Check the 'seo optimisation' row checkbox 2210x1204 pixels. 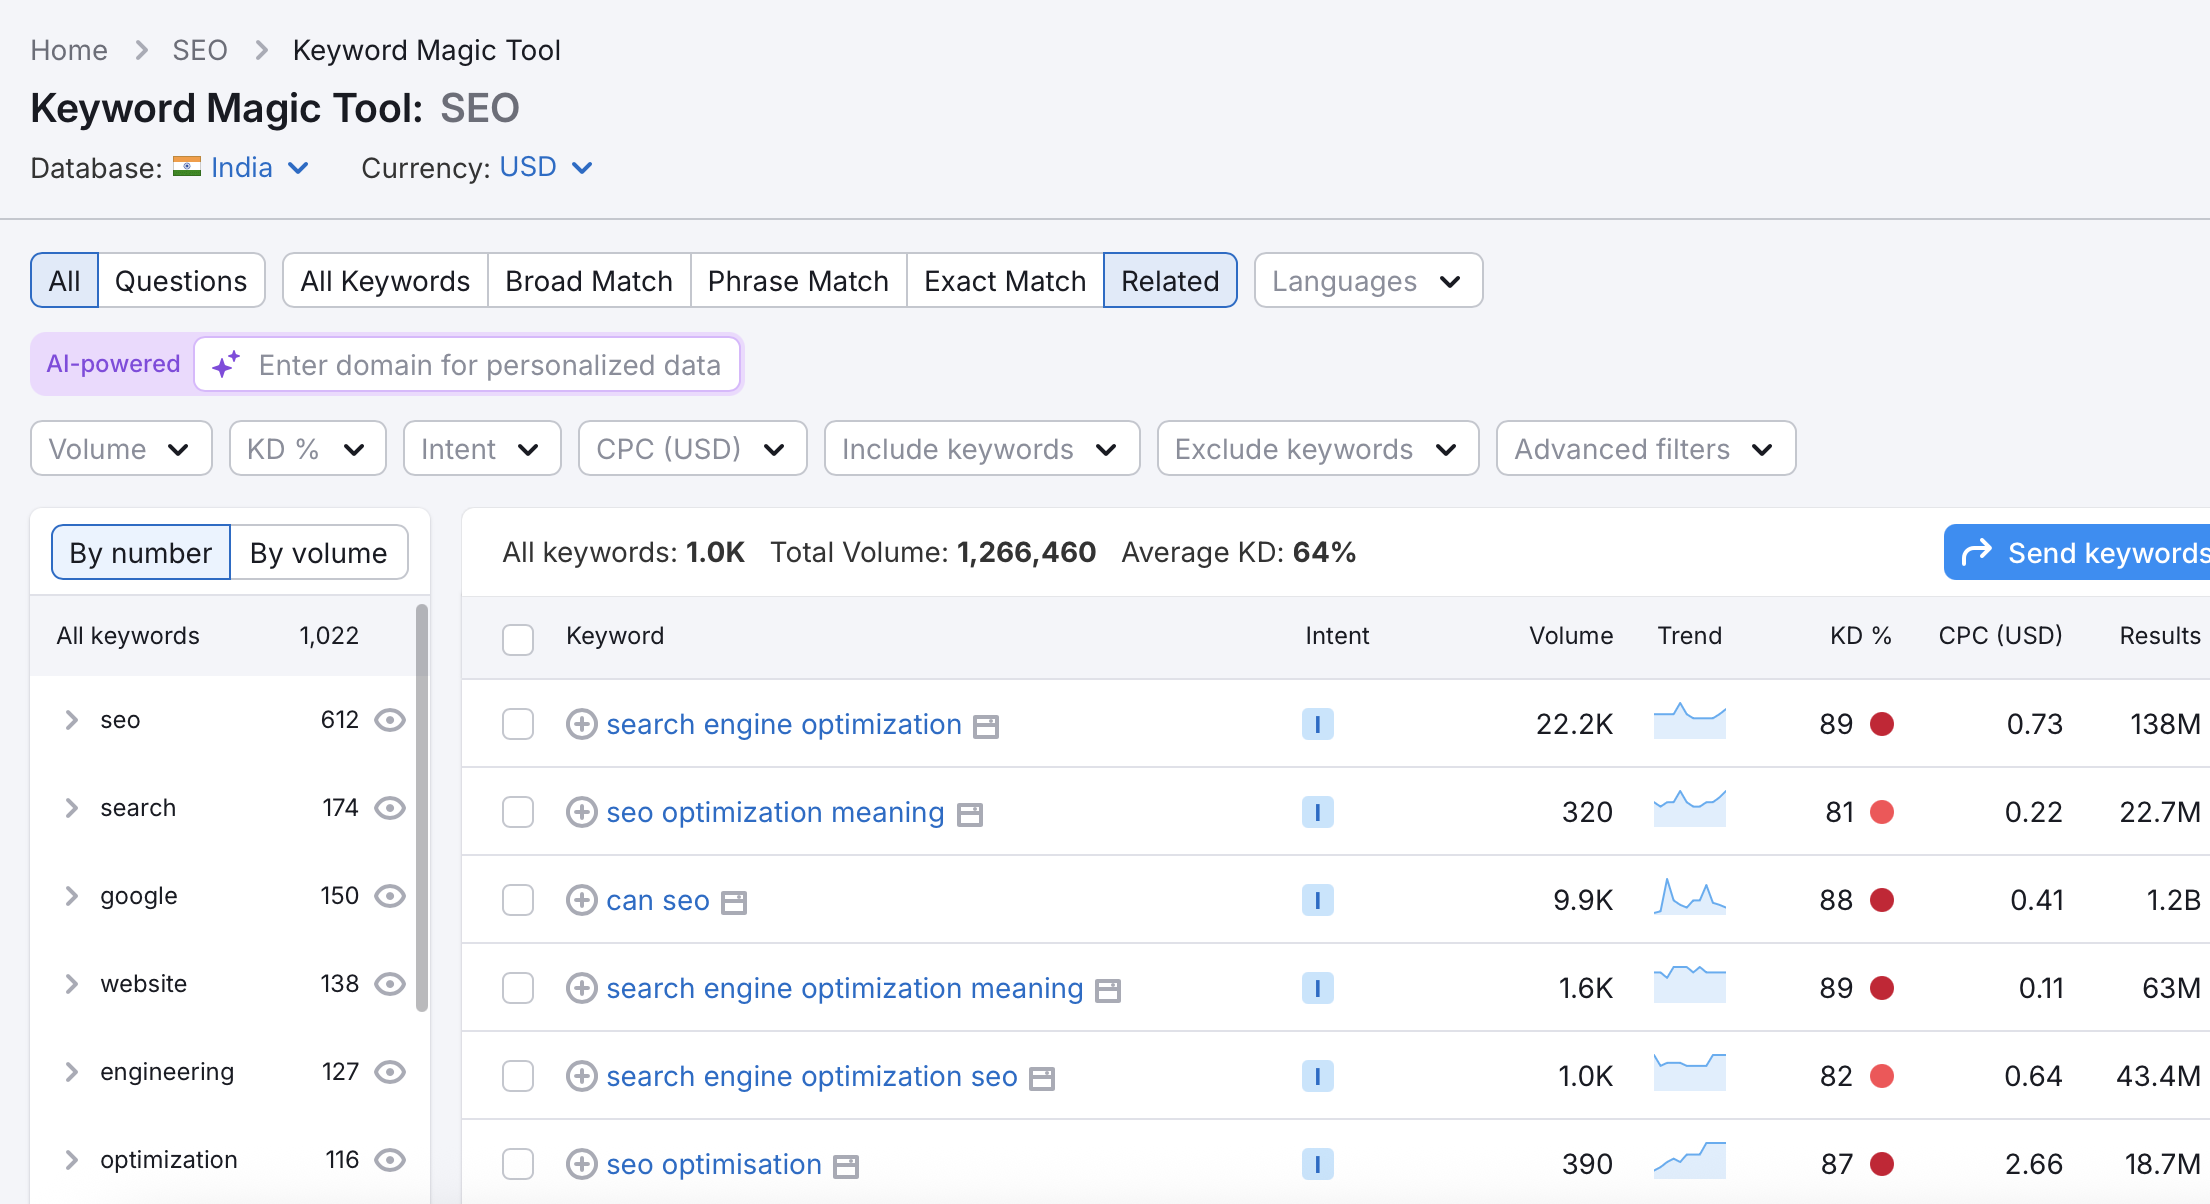[x=518, y=1164]
